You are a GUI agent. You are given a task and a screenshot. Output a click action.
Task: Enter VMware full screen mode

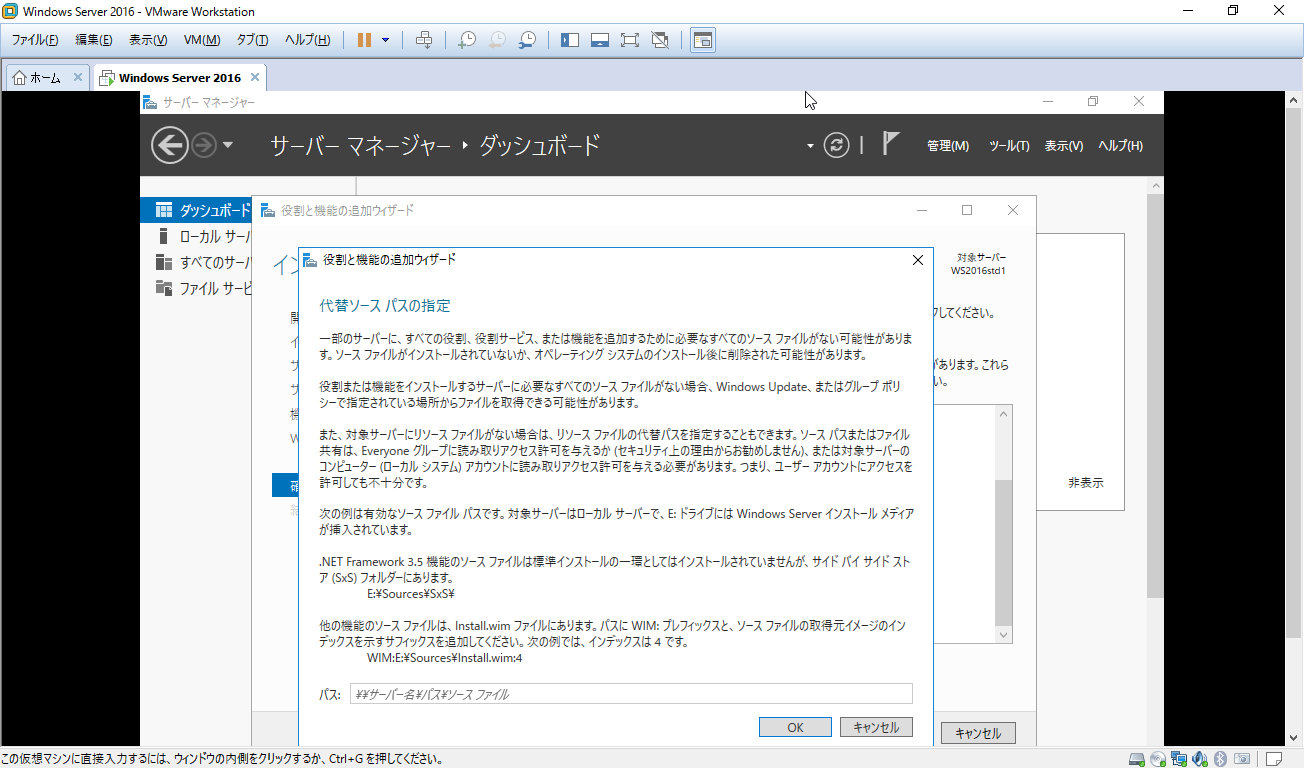[629, 40]
